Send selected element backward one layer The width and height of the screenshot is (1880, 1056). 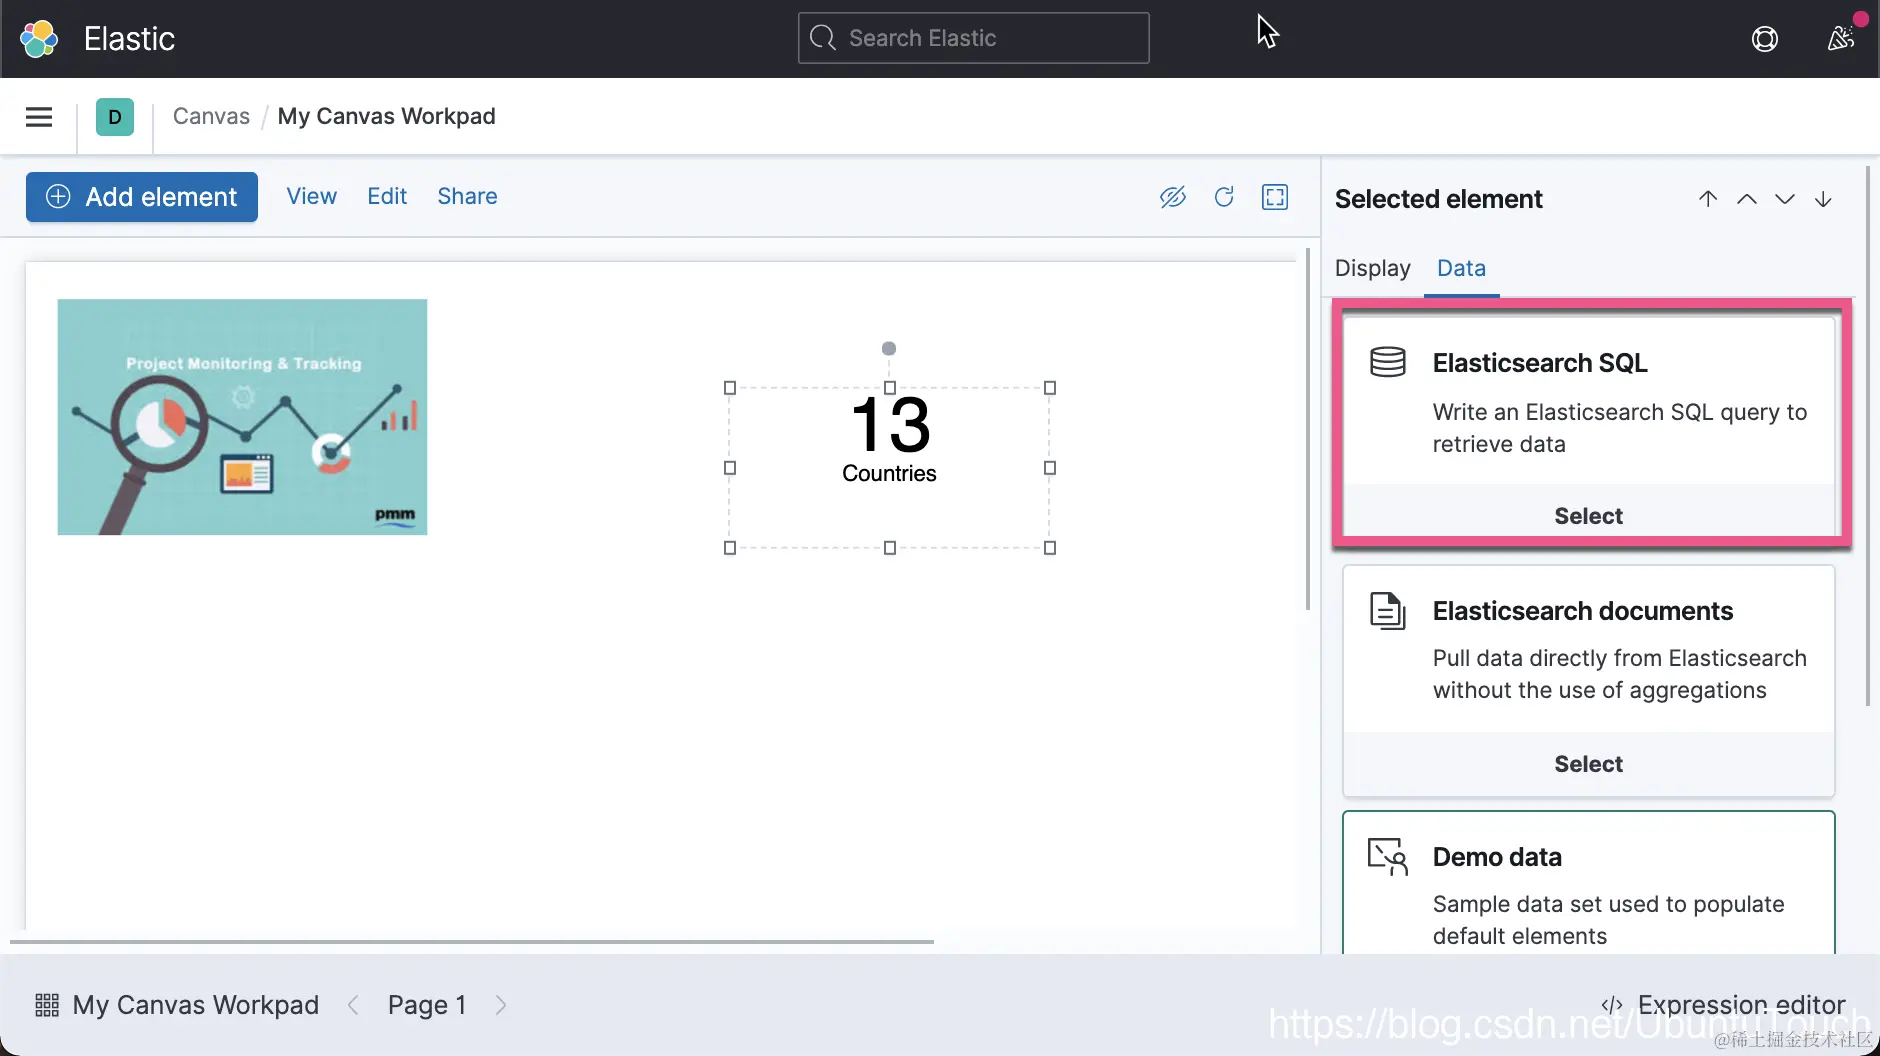coord(1785,199)
